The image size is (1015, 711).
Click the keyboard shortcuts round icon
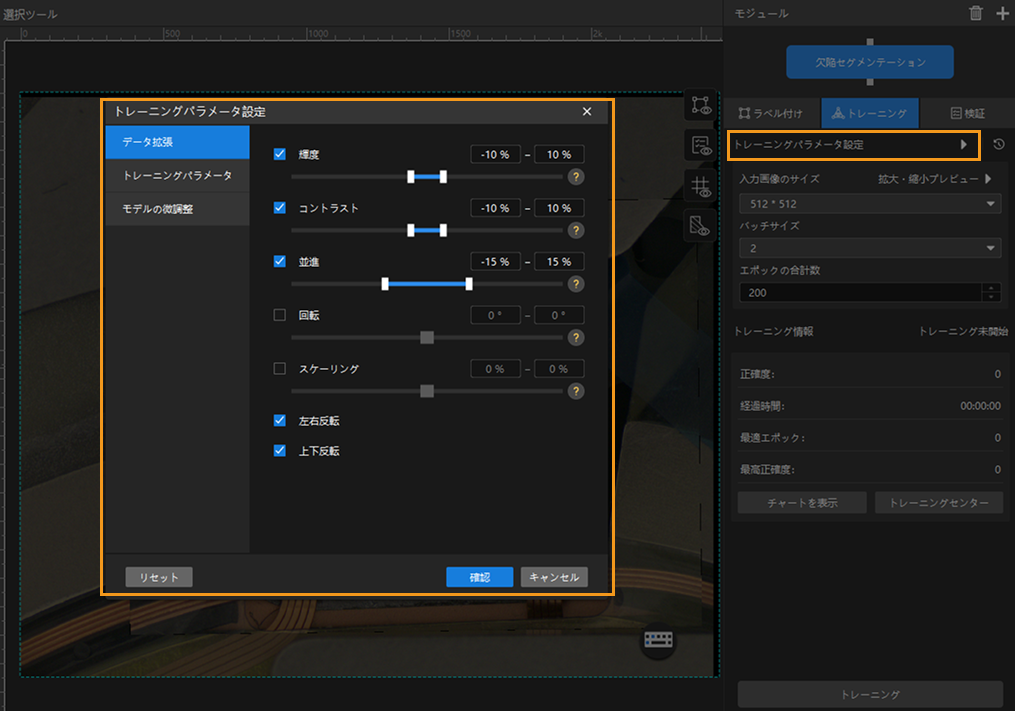[658, 640]
